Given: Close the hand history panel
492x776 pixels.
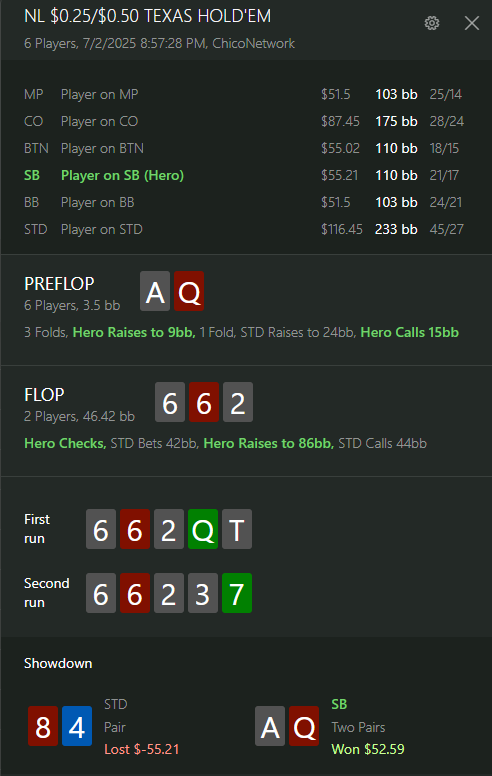Looking at the screenshot, I should (472, 23).
